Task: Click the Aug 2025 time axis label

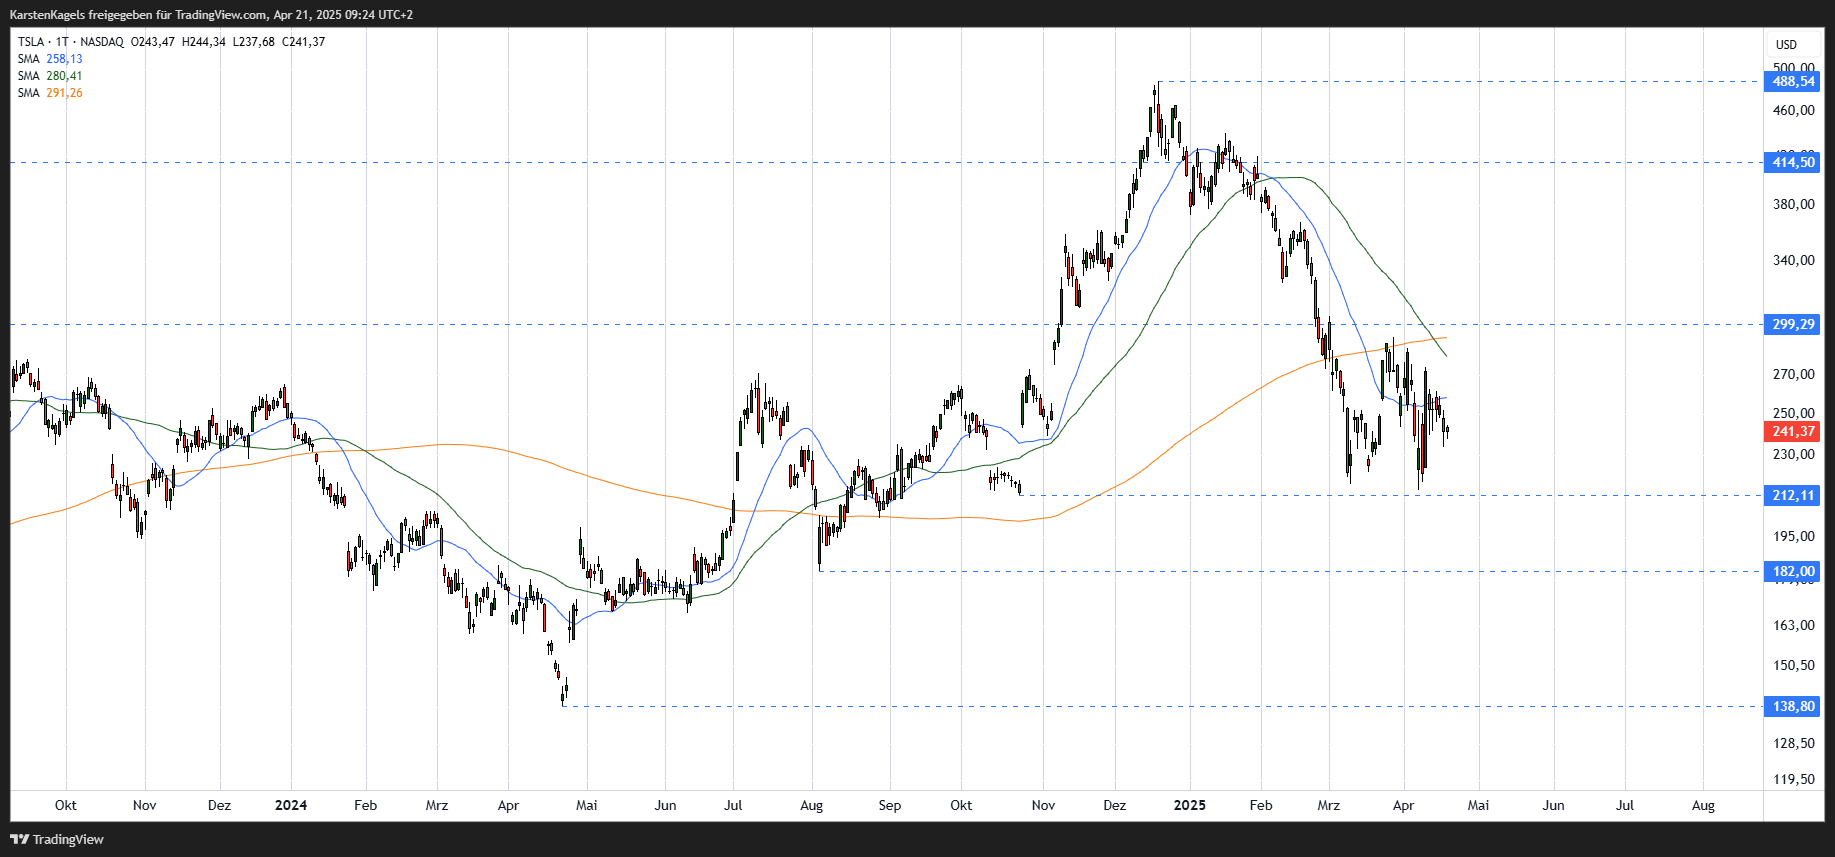Action: coord(1703,805)
